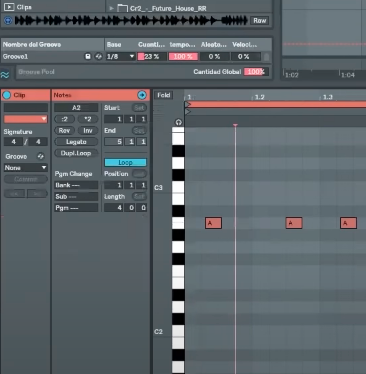Image resolution: width=366 pixels, height=374 pixels.
Task: Click the Groove1 hot-swap icon
Action: click(98, 56)
